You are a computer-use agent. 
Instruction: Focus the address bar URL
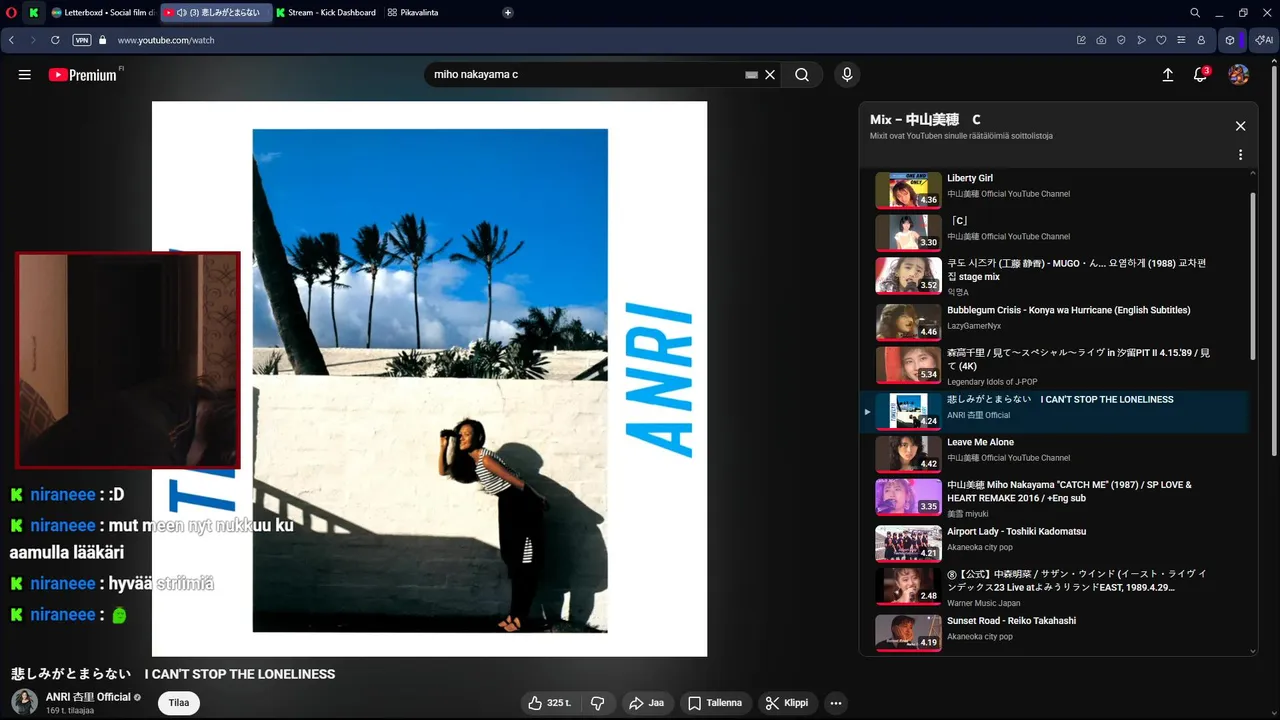[166, 40]
